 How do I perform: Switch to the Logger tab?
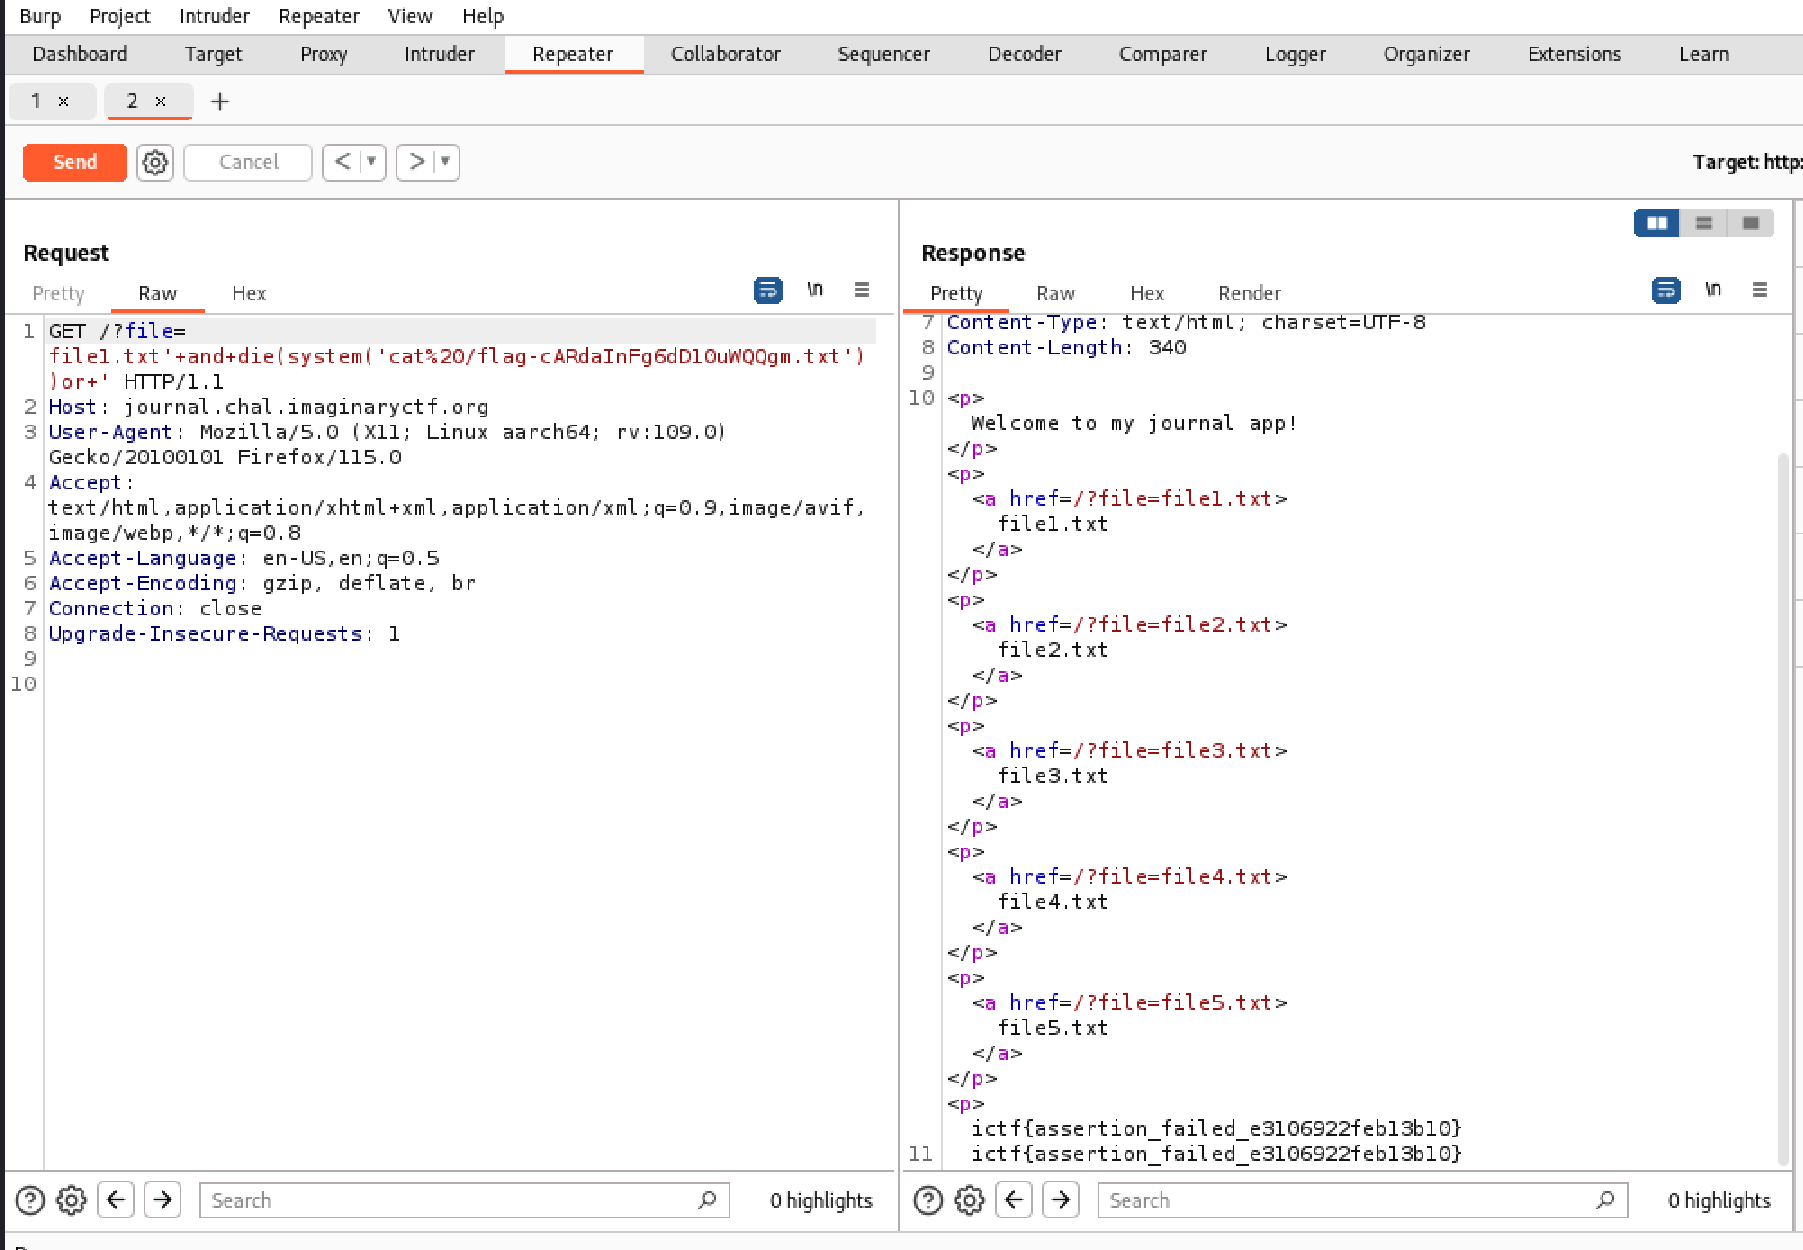pyautogui.click(x=1296, y=54)
